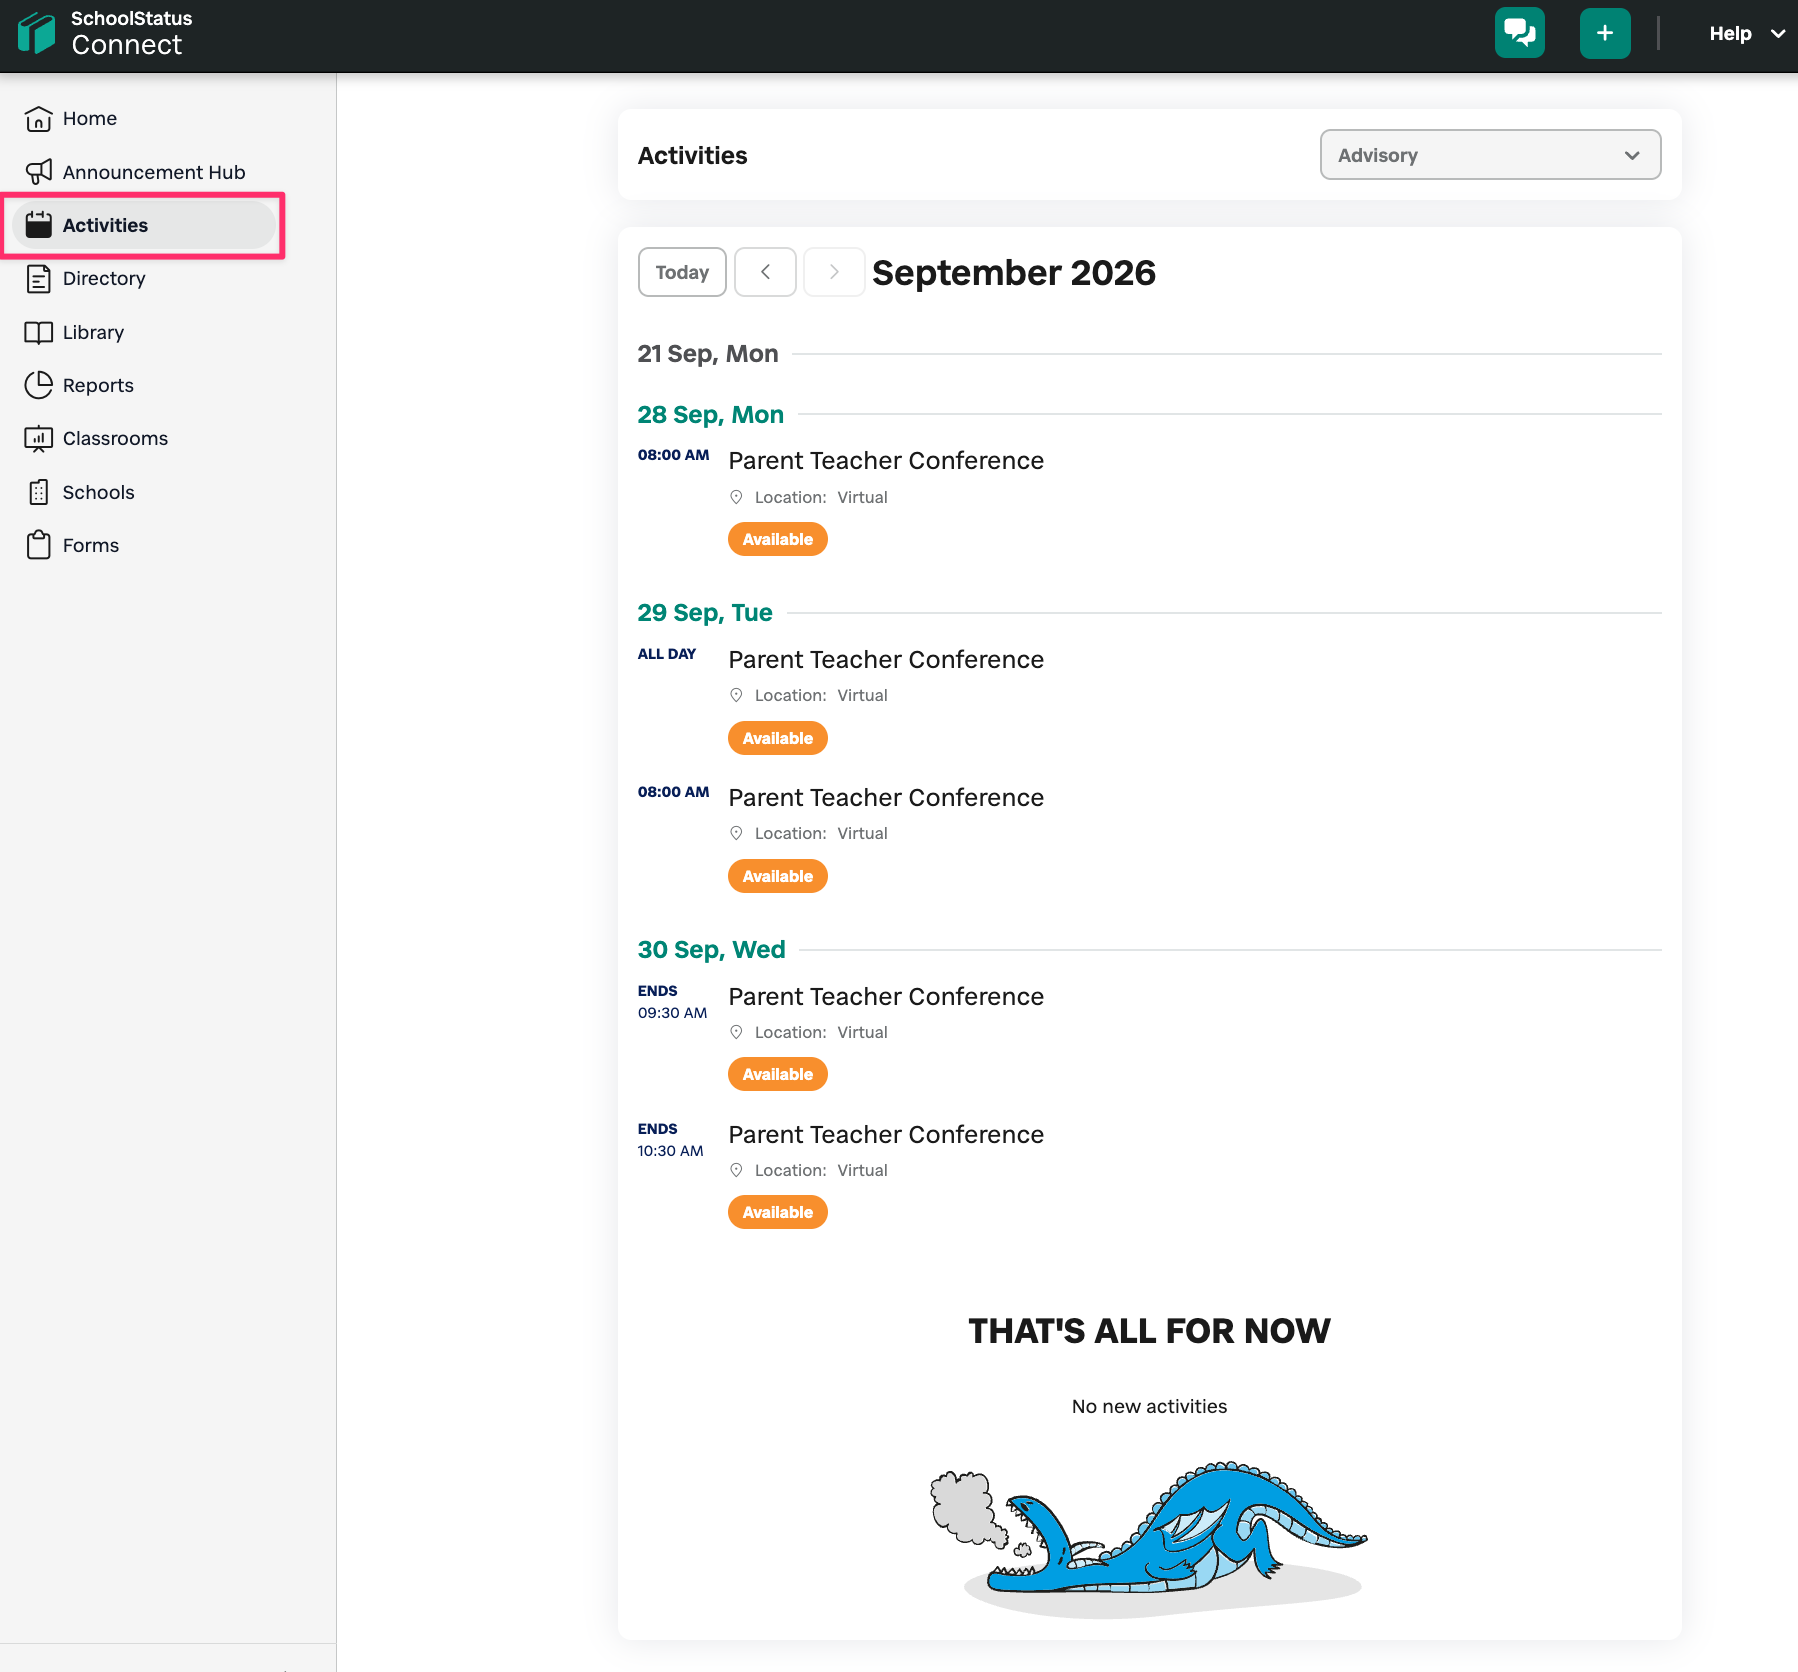The image size is (1798, 1672).
Task: Open Parent Teacher Conference ending 09:30 AM
Action: click(x=886, y=997)
